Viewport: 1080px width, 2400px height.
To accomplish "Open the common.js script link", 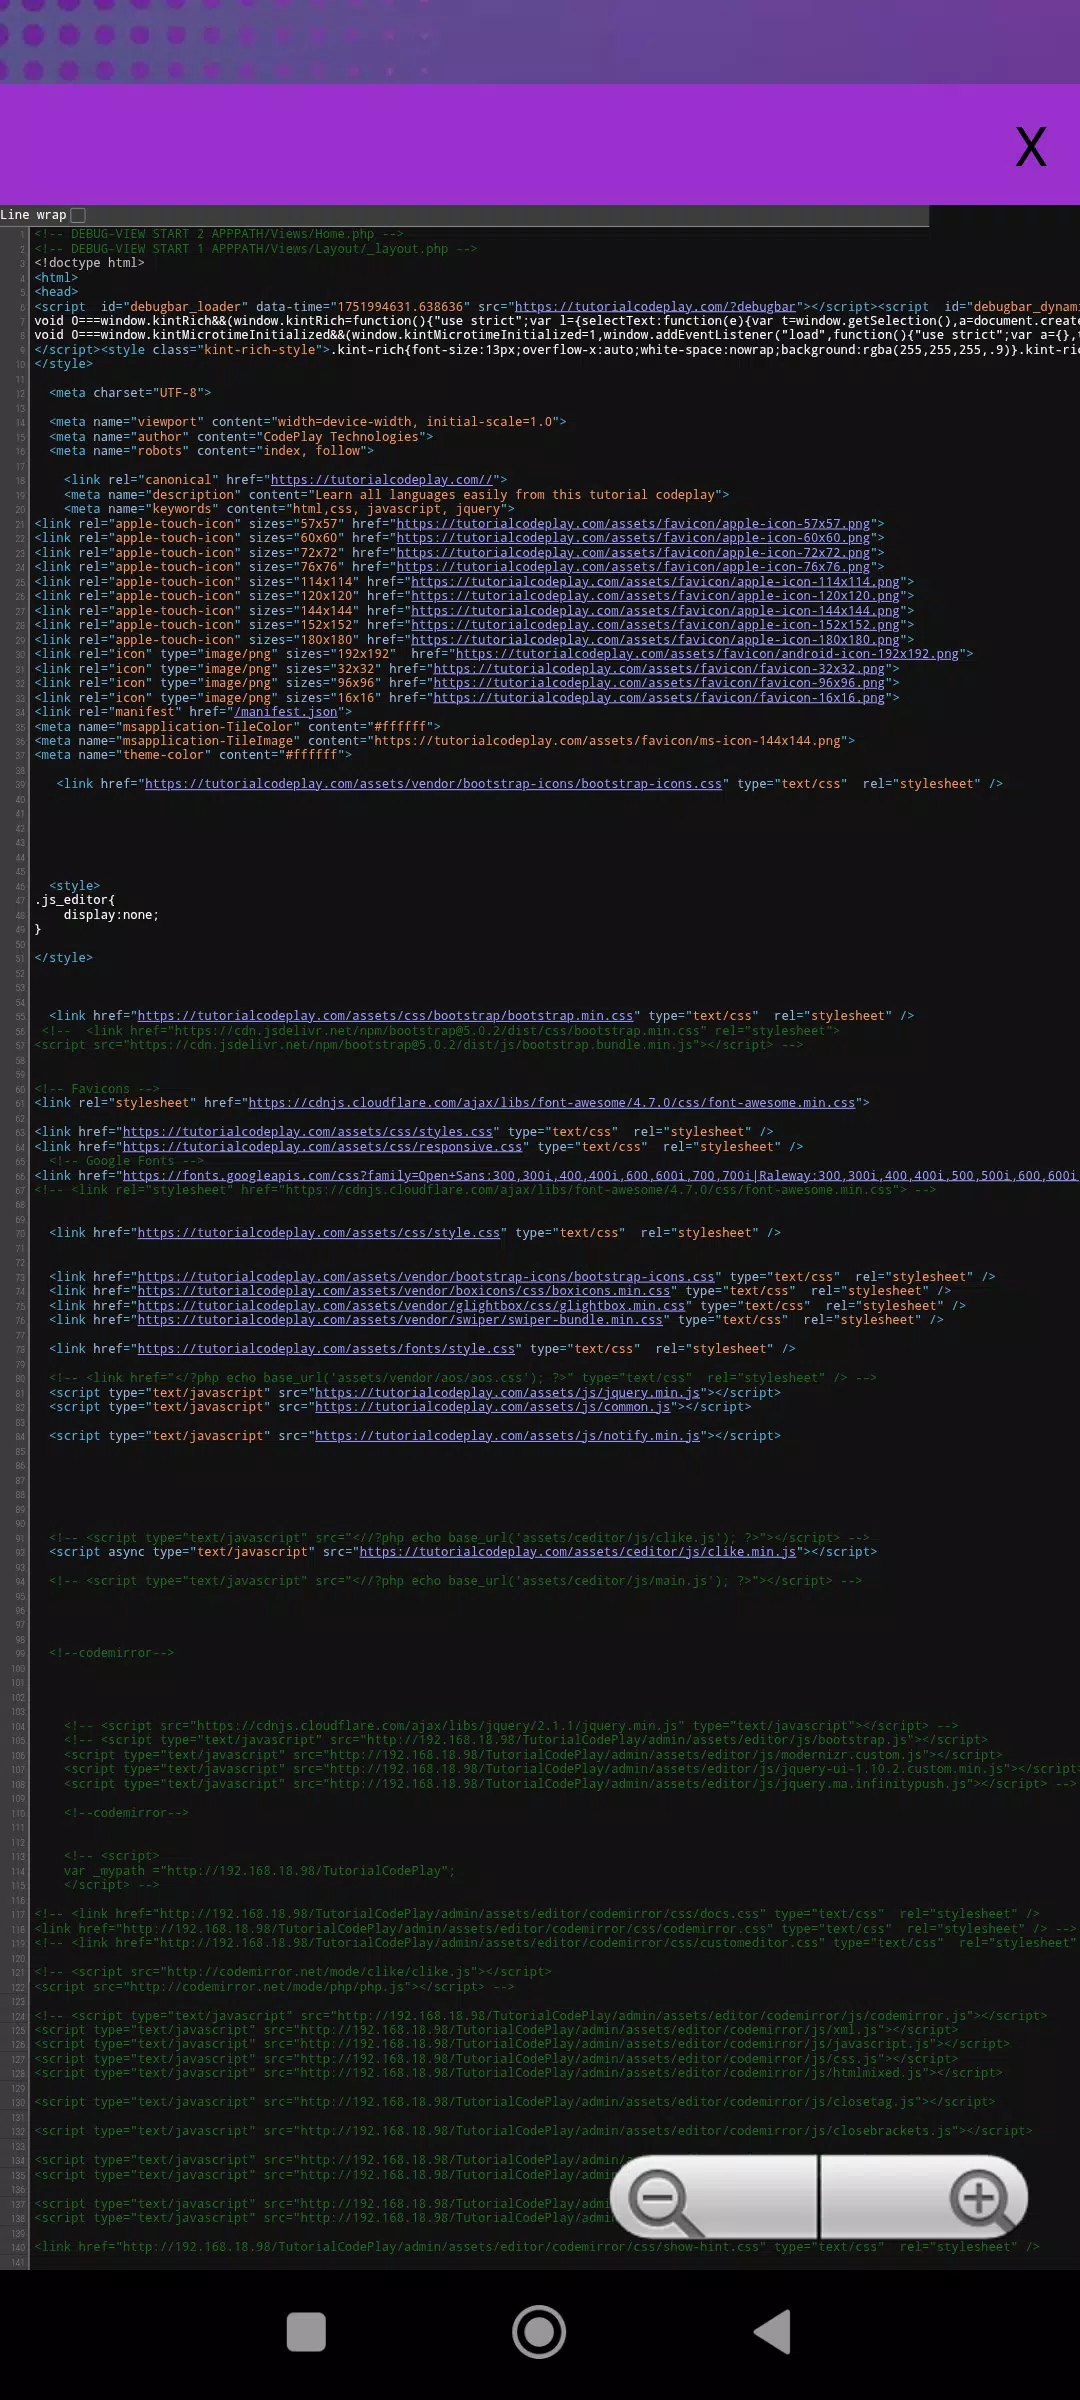I will [493, 1407].
